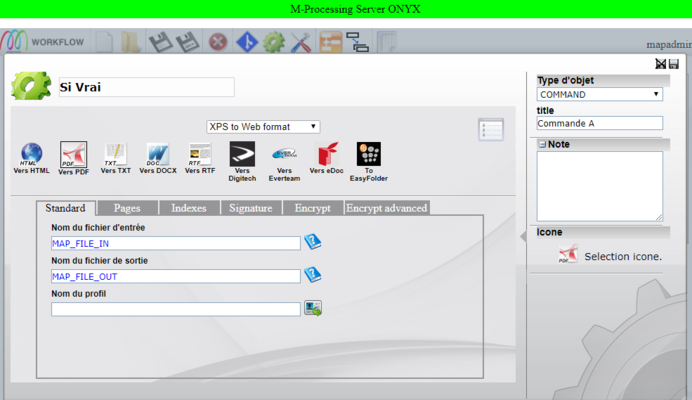Click the new document toolbar icon
692x400 pixels.
(x=105, y=42)
